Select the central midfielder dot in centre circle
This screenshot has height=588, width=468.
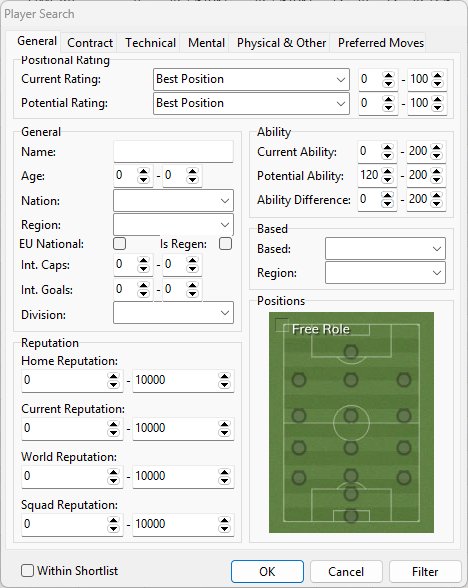[x=351, y=416]
